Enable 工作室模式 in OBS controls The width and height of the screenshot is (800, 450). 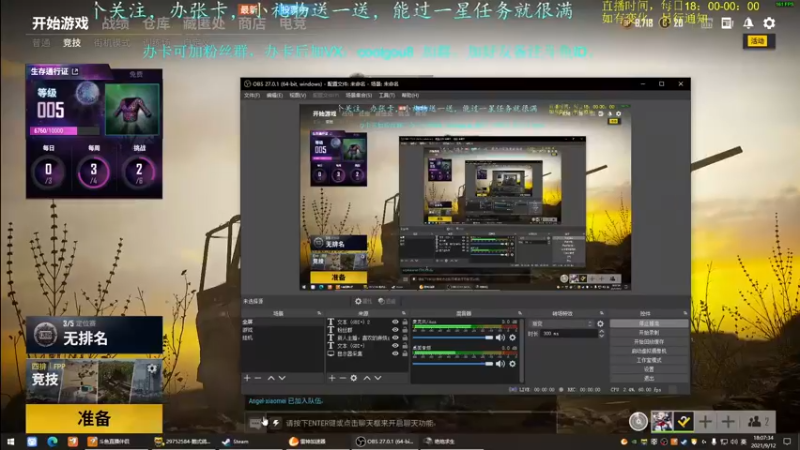648,360
